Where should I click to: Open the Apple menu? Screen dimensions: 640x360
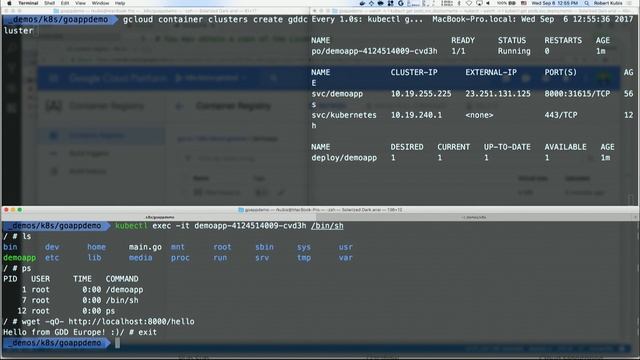(x=9, y=3)
